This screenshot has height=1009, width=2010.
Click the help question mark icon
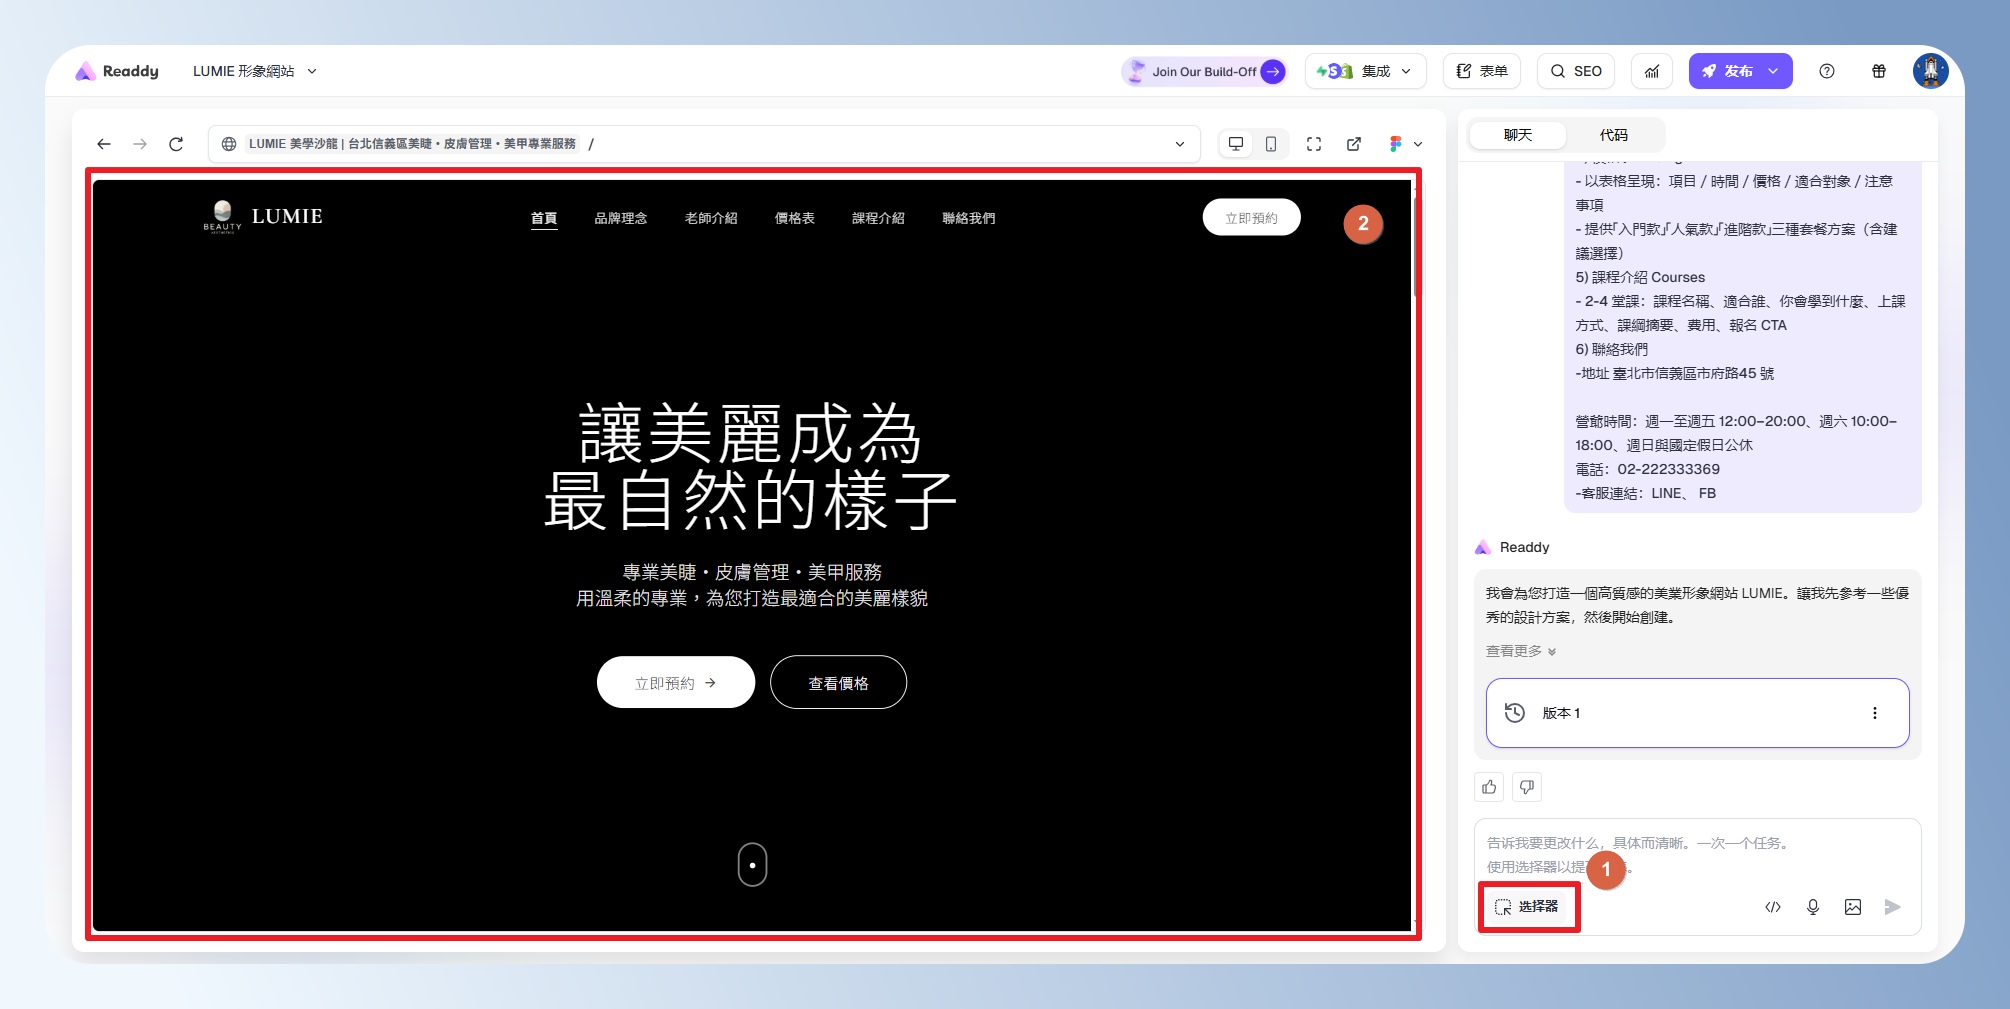1827,71
